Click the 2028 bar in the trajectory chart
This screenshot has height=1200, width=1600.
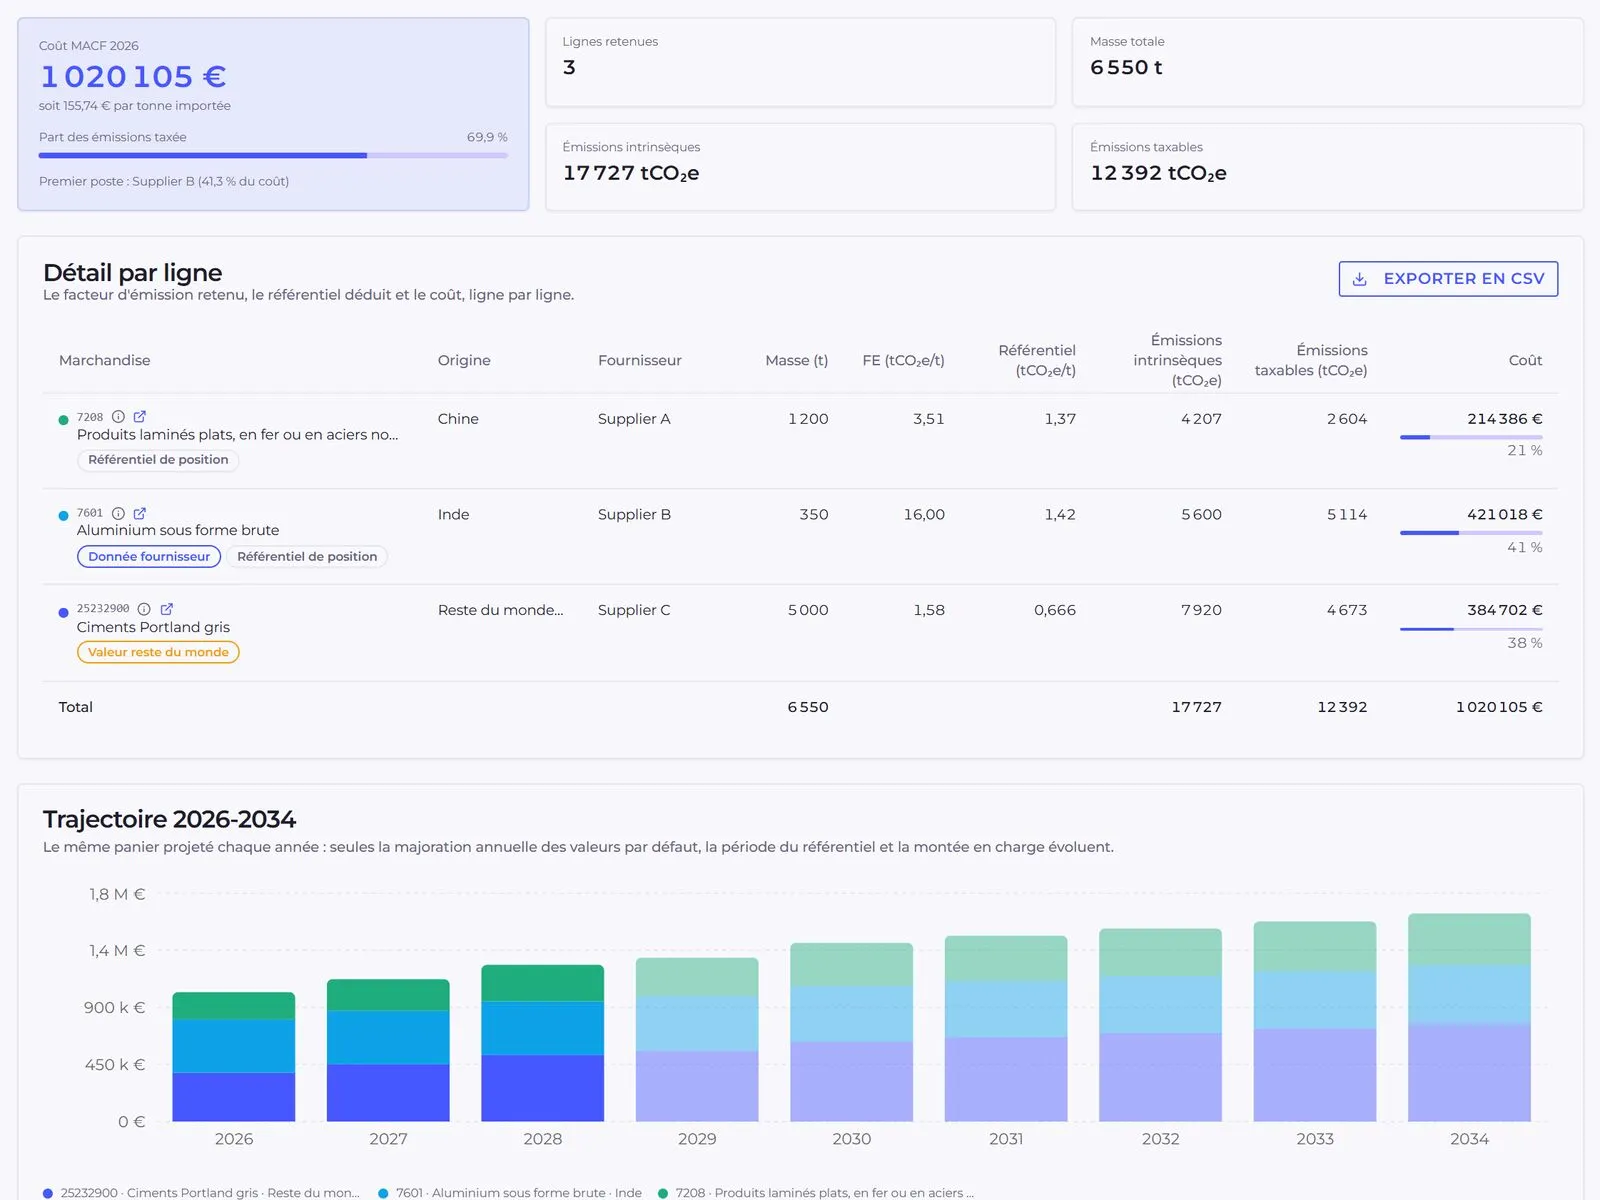click(543, 1043)
